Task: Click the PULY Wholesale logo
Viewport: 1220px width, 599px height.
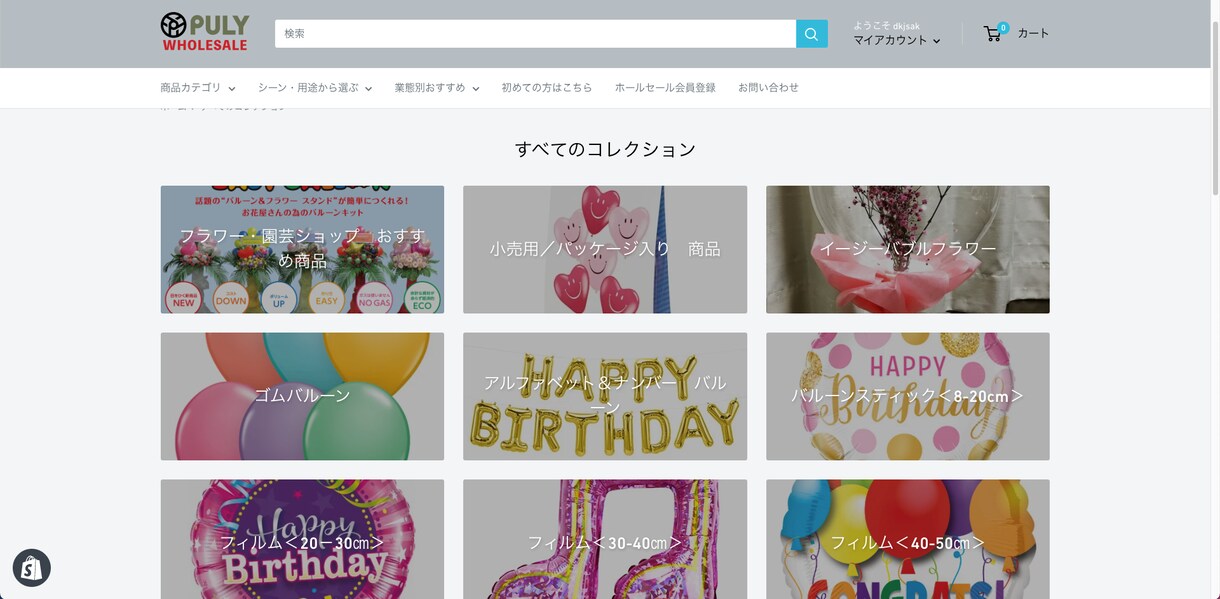Action: pos(204,32)
